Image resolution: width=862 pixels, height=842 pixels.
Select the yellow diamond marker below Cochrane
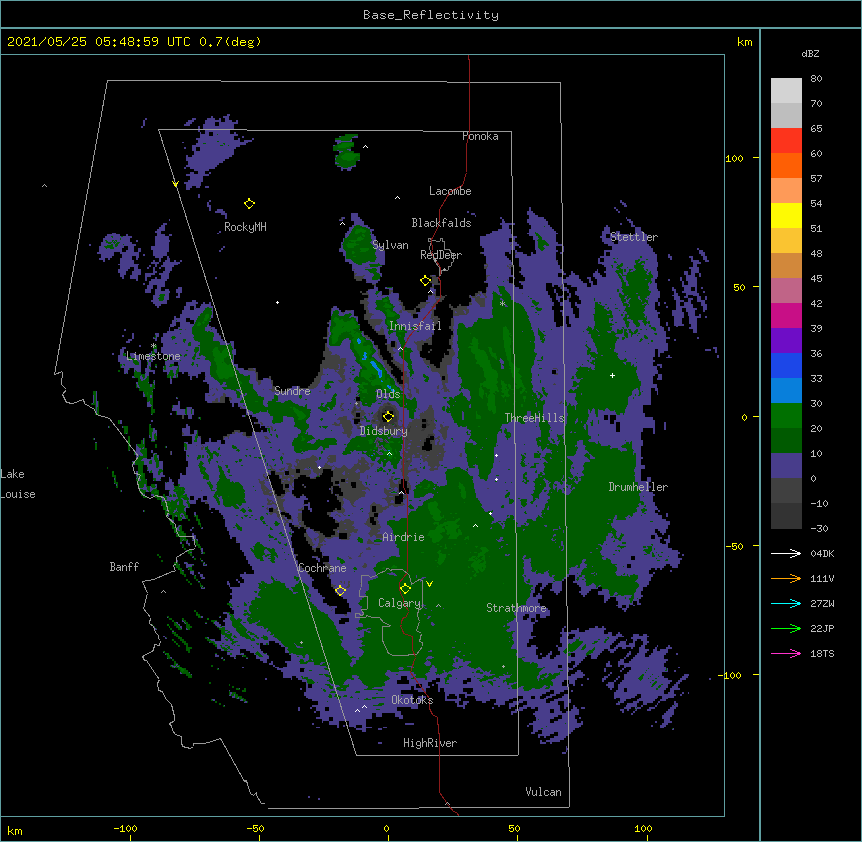point(340,591)
